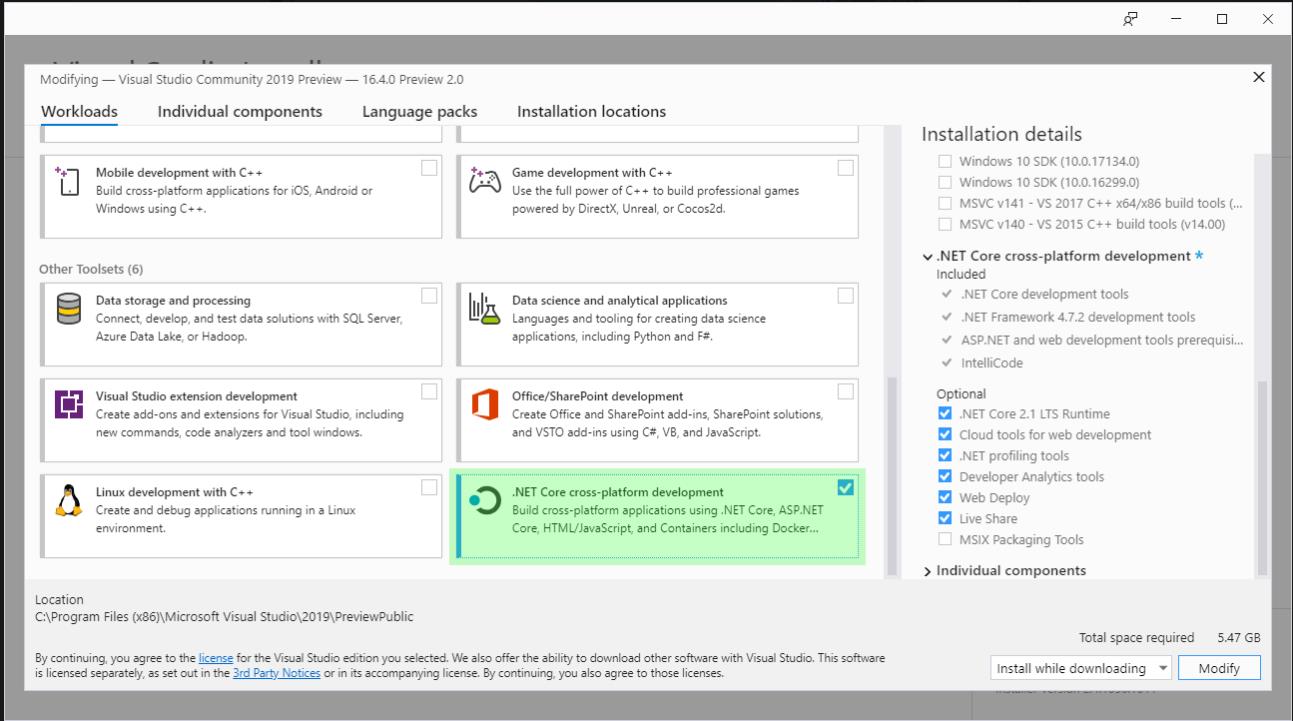The height and width of the screenshot is (721, 1293).
Task: Click the Total space required 5.47 GB value
Action: tap(1238, 638)
